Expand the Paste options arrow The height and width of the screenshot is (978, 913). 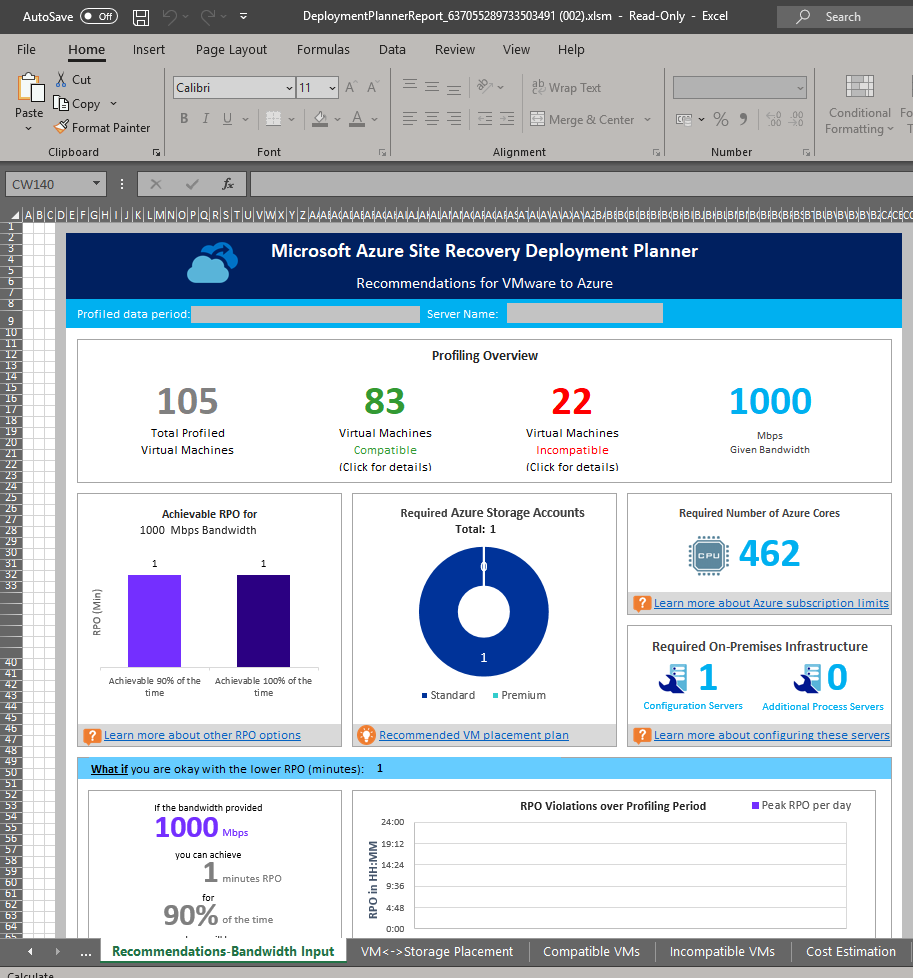(29, 128)
